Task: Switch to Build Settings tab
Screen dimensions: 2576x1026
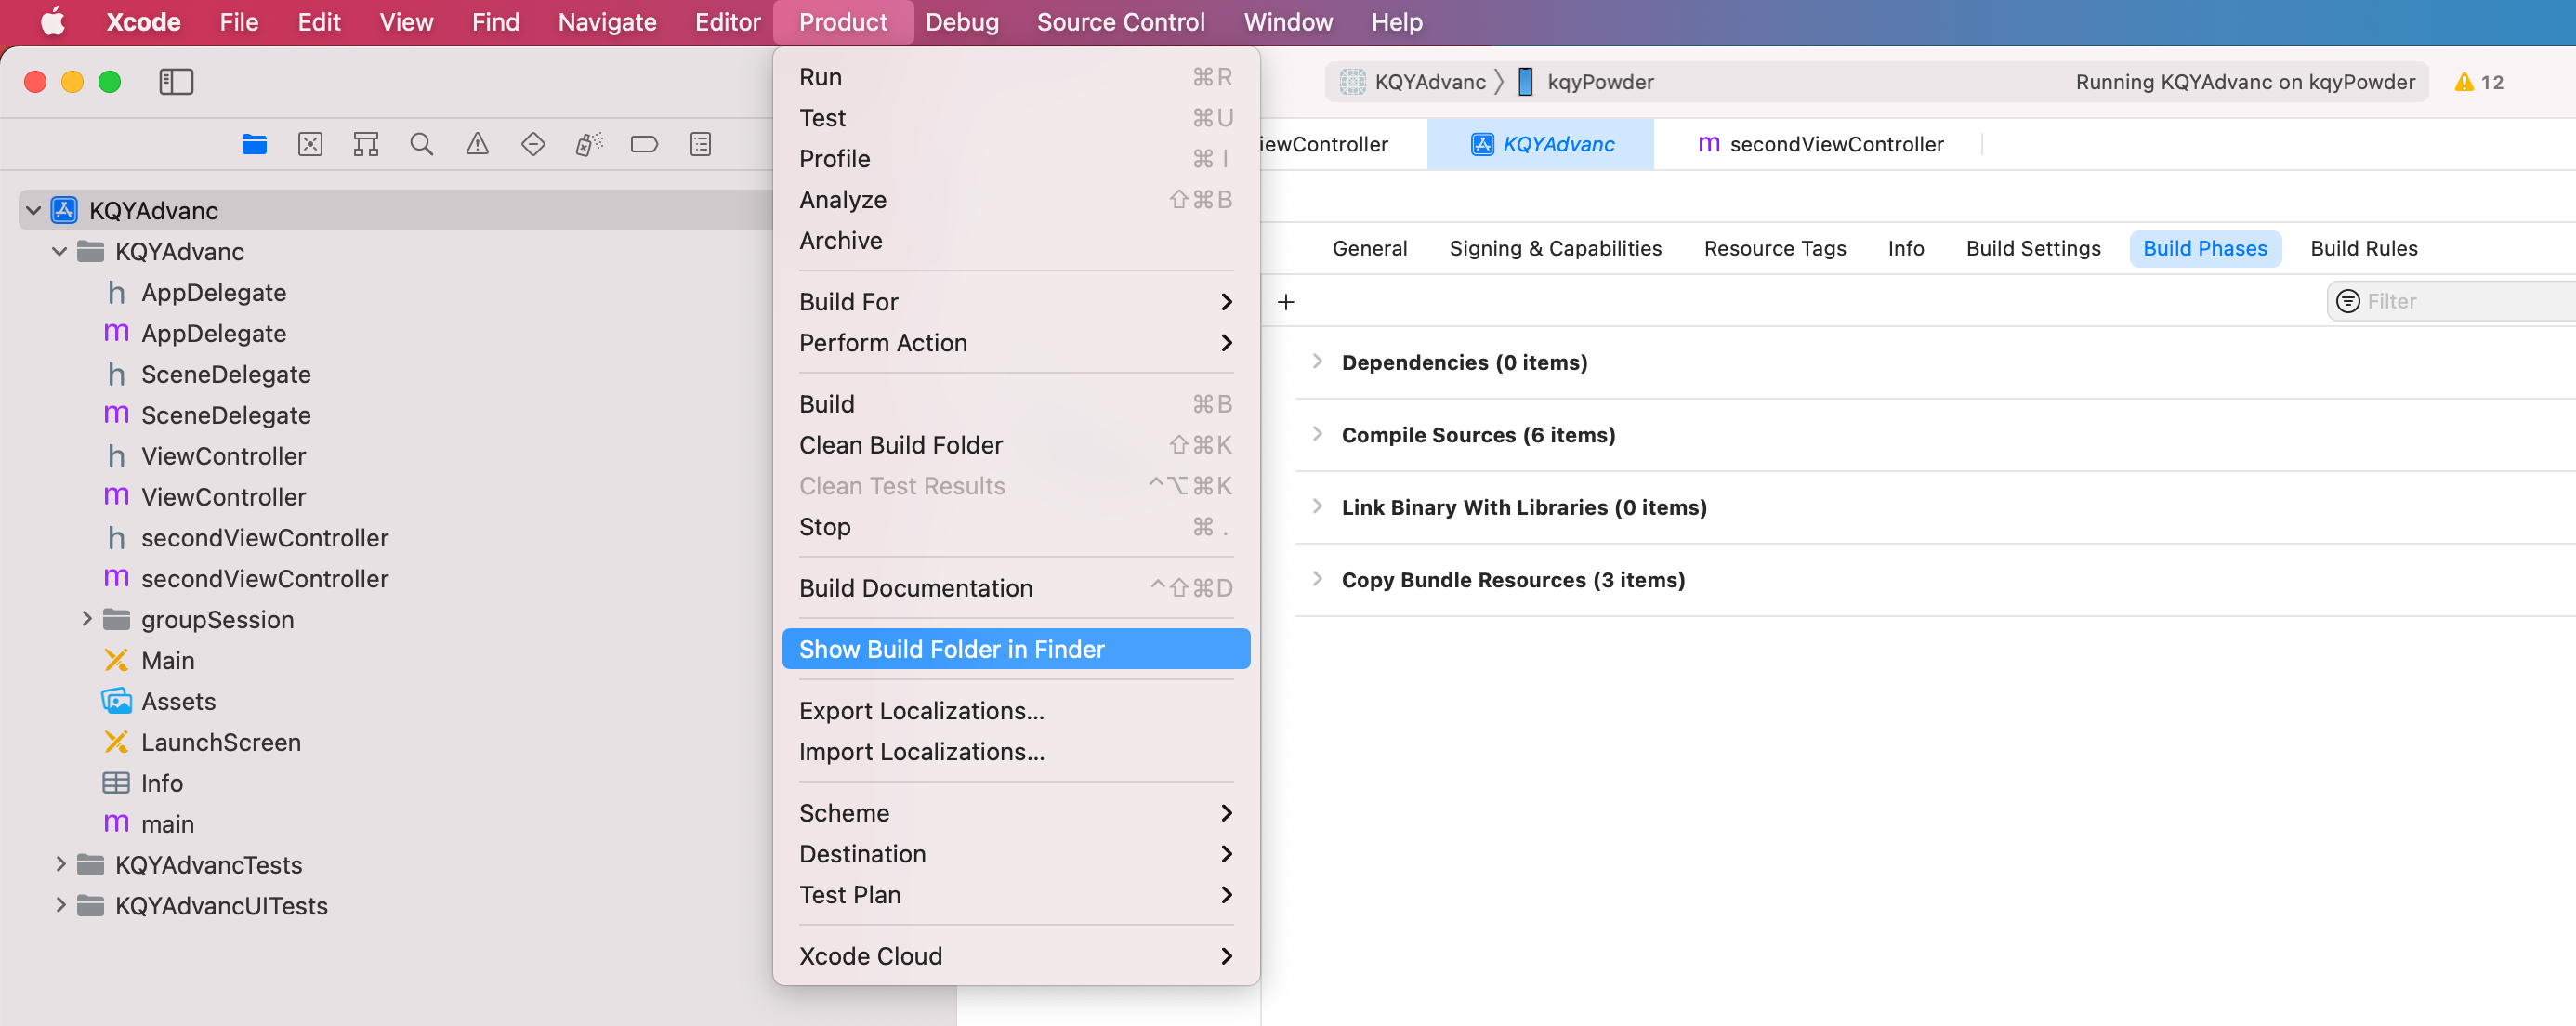Action: 2032,248
